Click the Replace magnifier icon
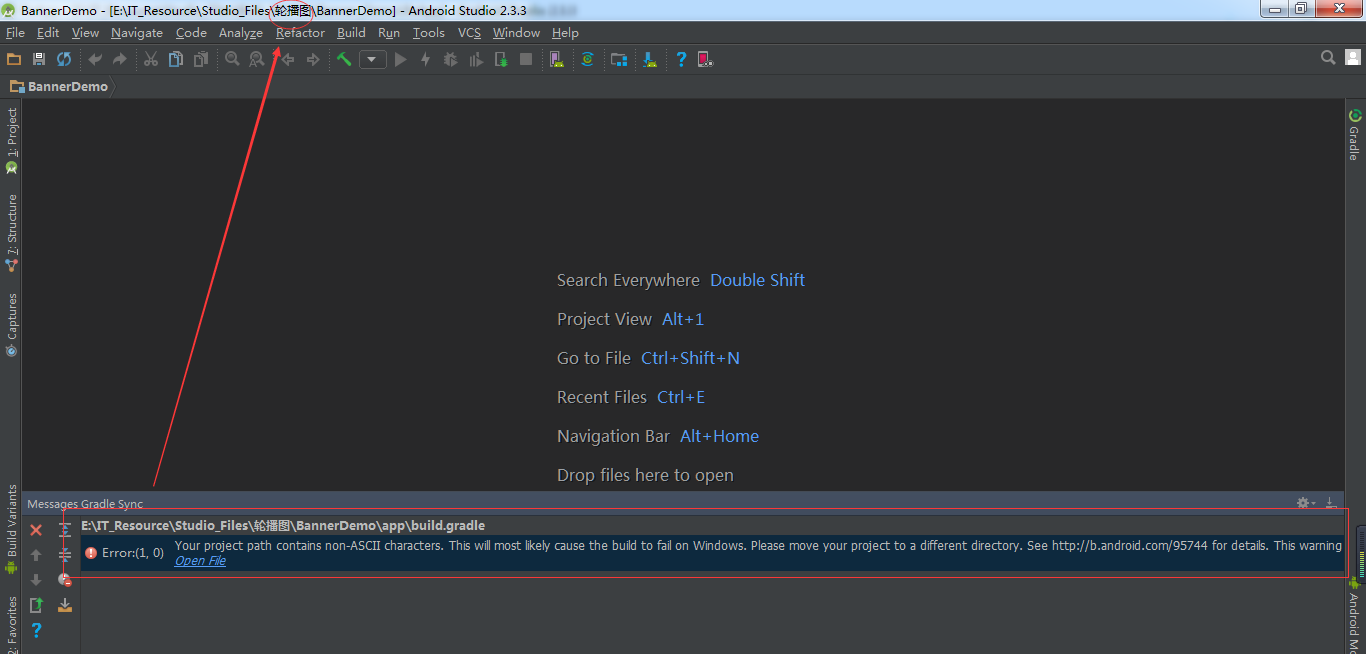The width and height of the screenshot is (1366, 654). tap(257, 59)
